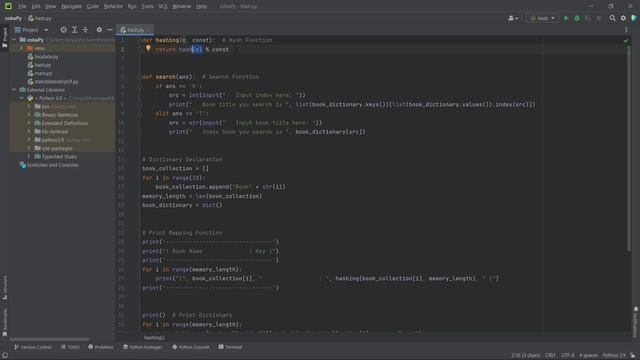Click the Project panel horizontal scrollbar
The width and height of the screenshot is (640, 360).
click(49, 339)
